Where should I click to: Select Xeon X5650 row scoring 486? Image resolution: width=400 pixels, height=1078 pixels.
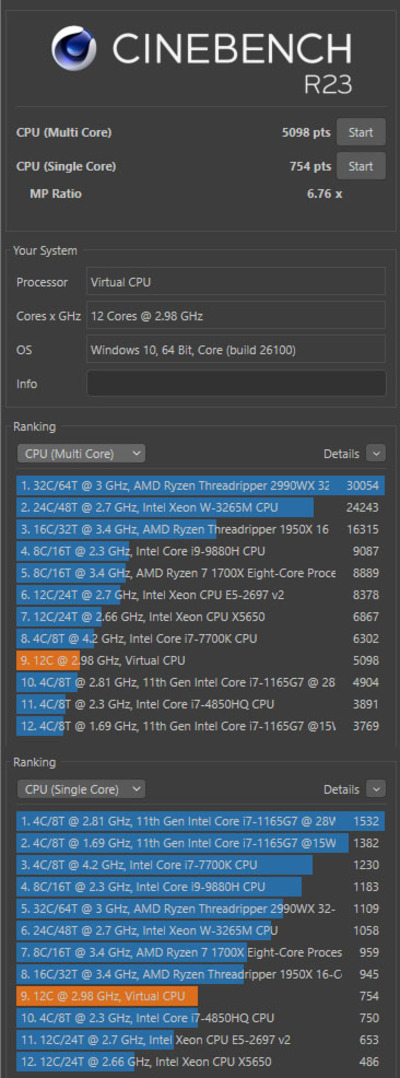pos(200,1061)
